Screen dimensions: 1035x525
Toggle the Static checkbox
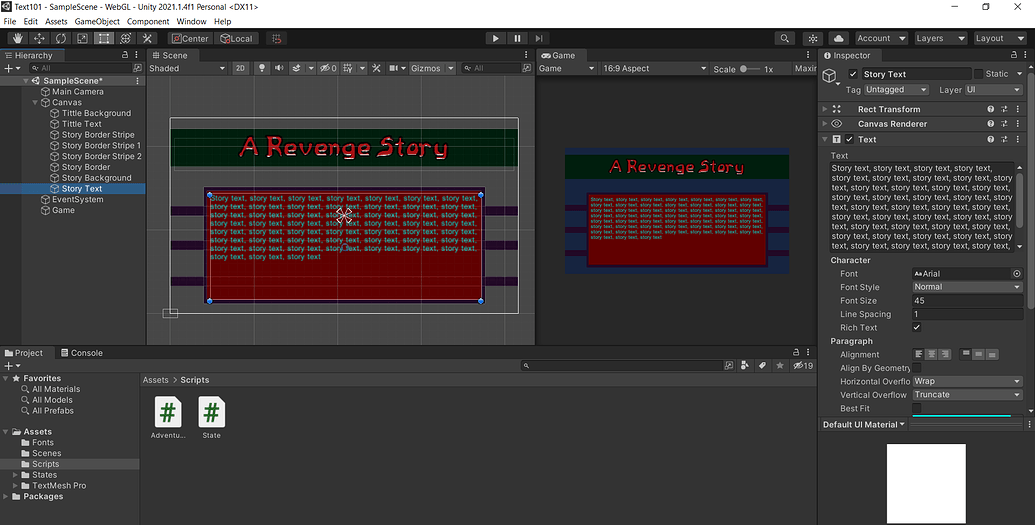(x=978, y=74)
